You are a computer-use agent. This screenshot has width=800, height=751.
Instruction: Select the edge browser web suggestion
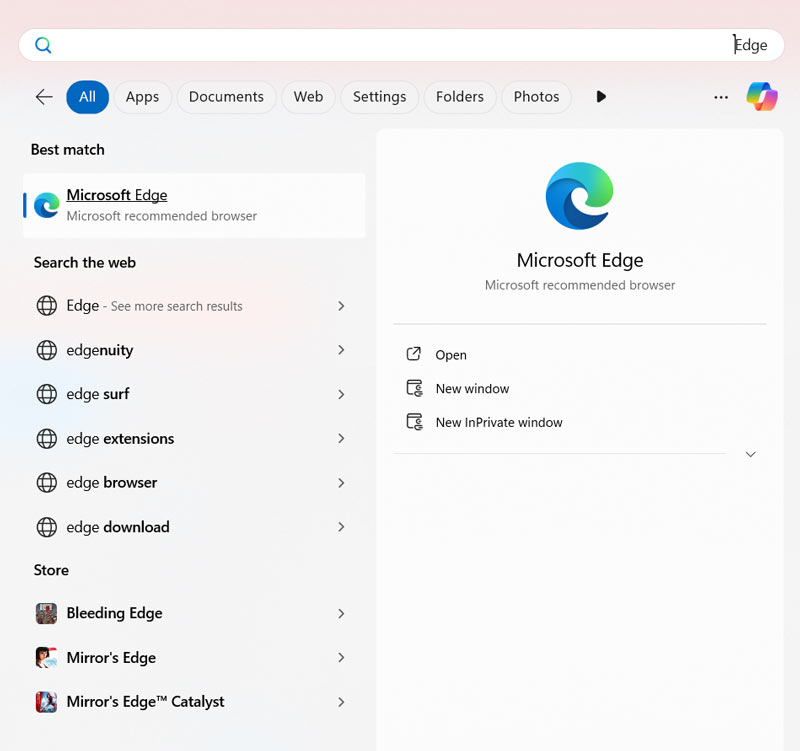pos(194,483)
